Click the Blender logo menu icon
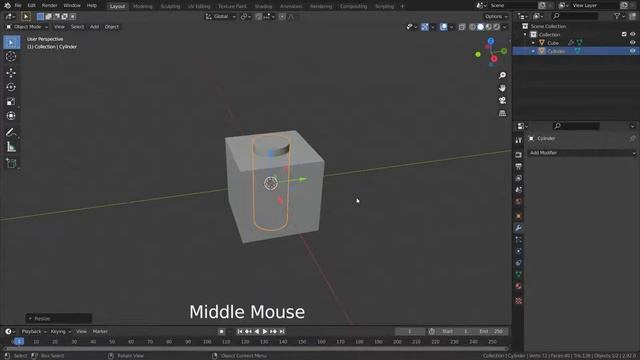Viewport: 640px width, 360px height. [x=7, y=6]
